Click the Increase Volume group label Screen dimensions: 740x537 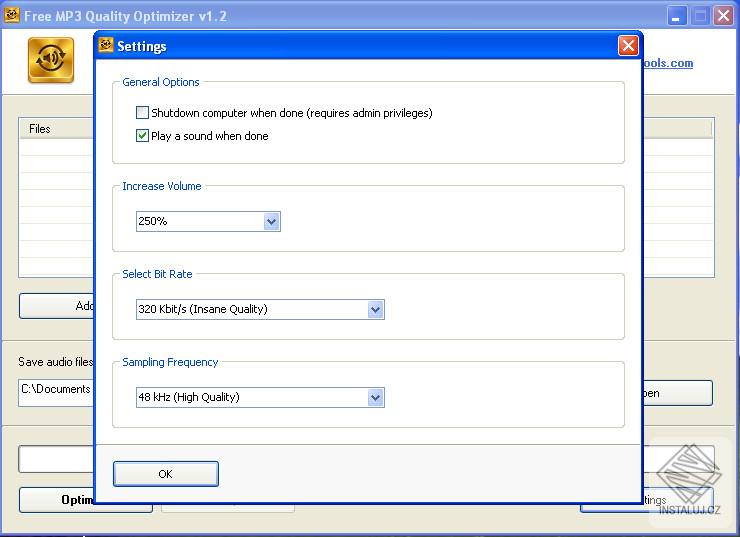(162, 186)
